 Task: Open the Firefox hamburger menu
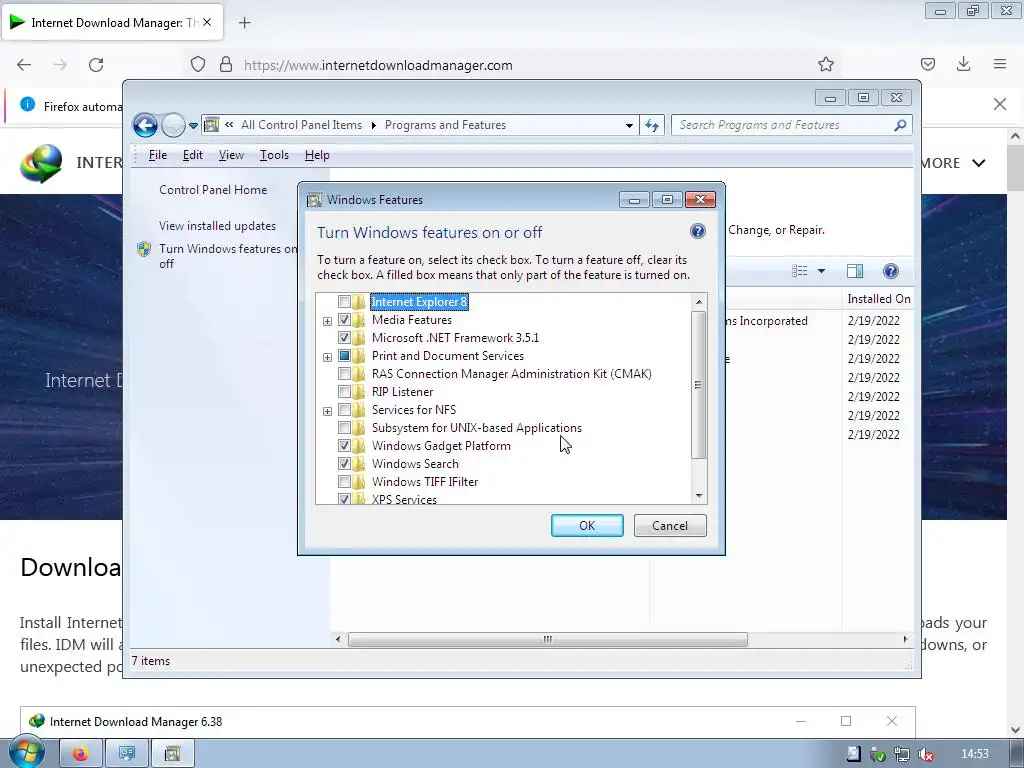(x=1000, y=64)
